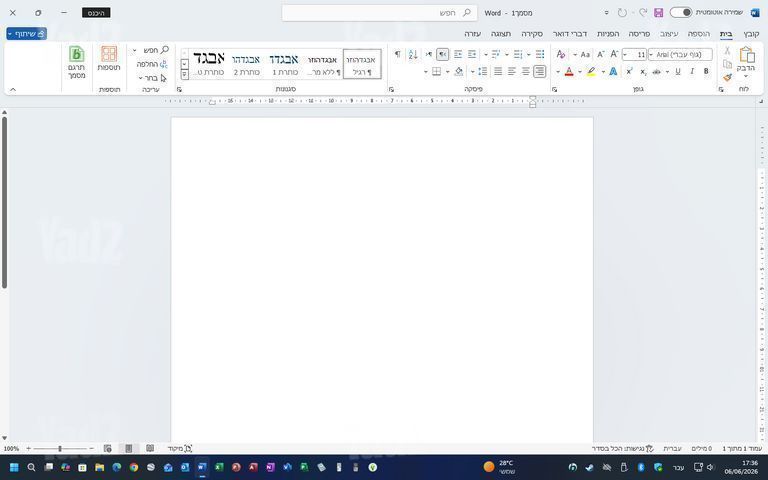Click the Windows Start button
Image resolution: width=768 pixels, height=480 pixels.
click(14, 467)
